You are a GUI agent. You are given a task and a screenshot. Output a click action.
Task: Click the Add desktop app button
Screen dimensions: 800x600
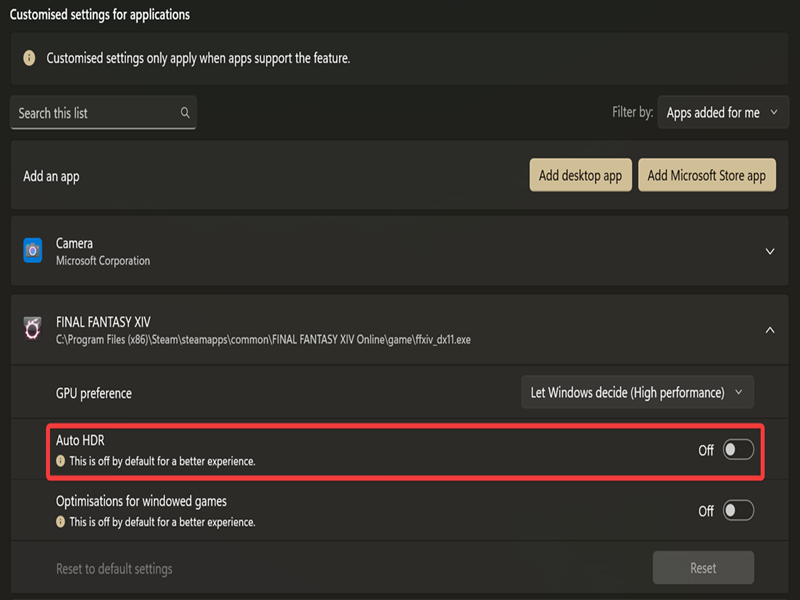click(x=580, y=176)
